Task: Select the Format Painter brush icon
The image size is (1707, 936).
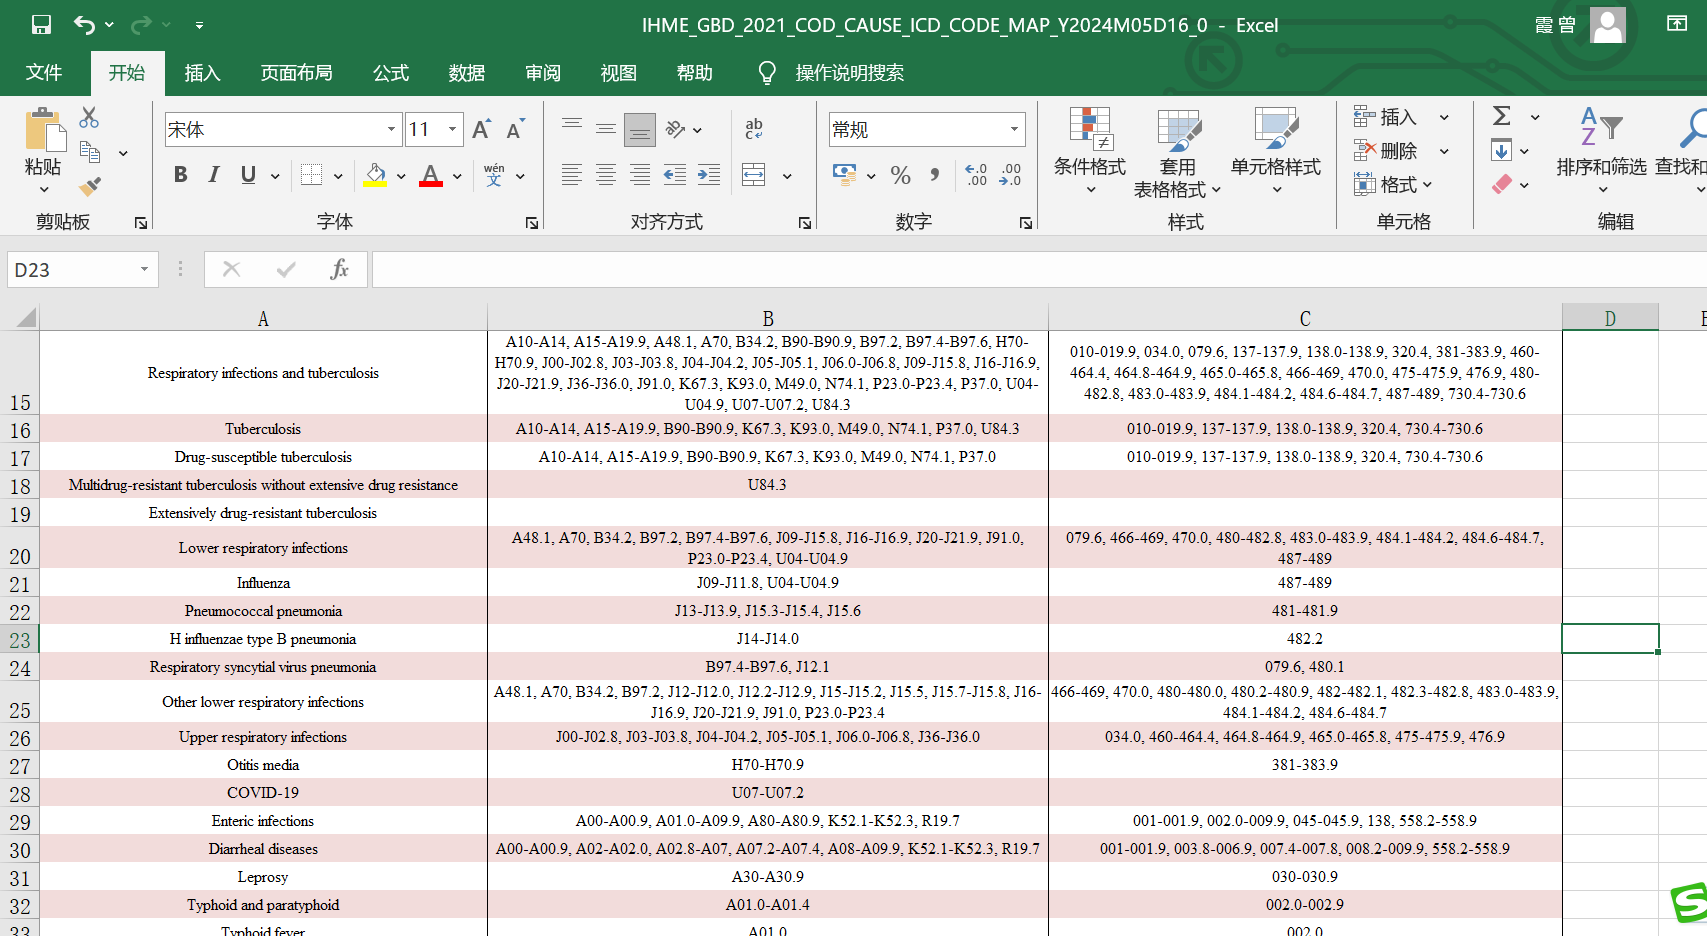Action: [90, 186]
